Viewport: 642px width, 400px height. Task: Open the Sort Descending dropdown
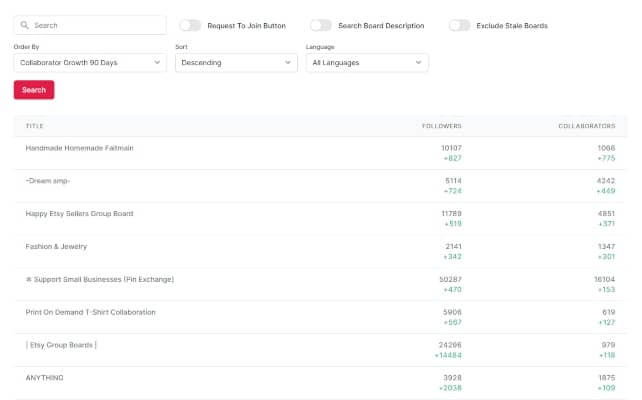[236, 63]
